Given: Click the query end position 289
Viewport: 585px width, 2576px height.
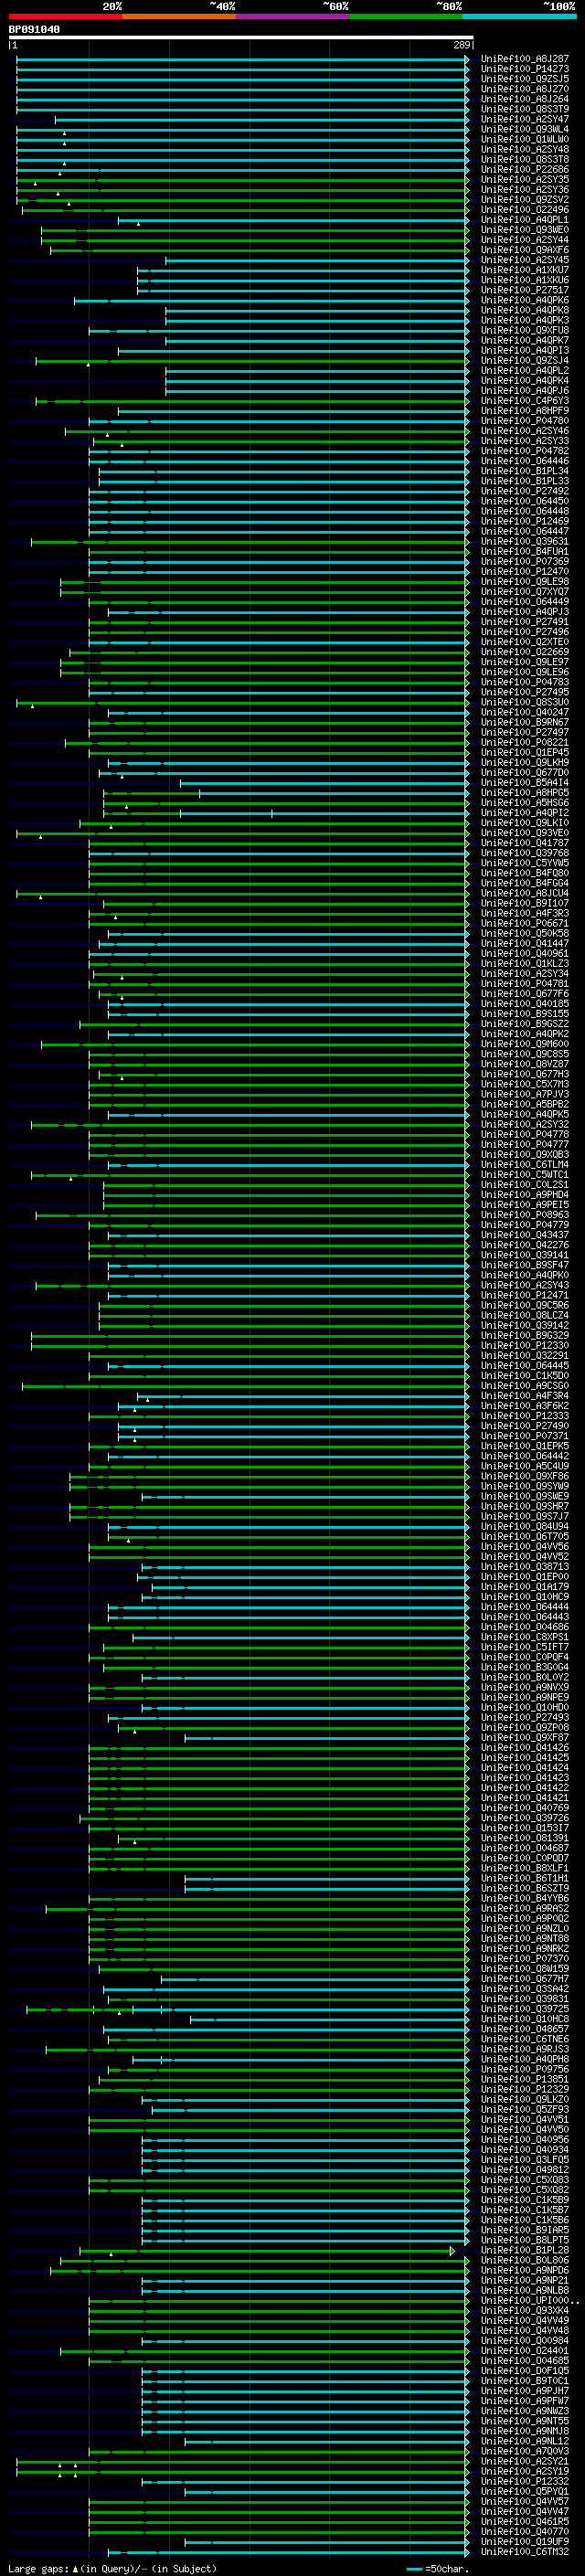Looking at the screenshot, I should 462,45.
